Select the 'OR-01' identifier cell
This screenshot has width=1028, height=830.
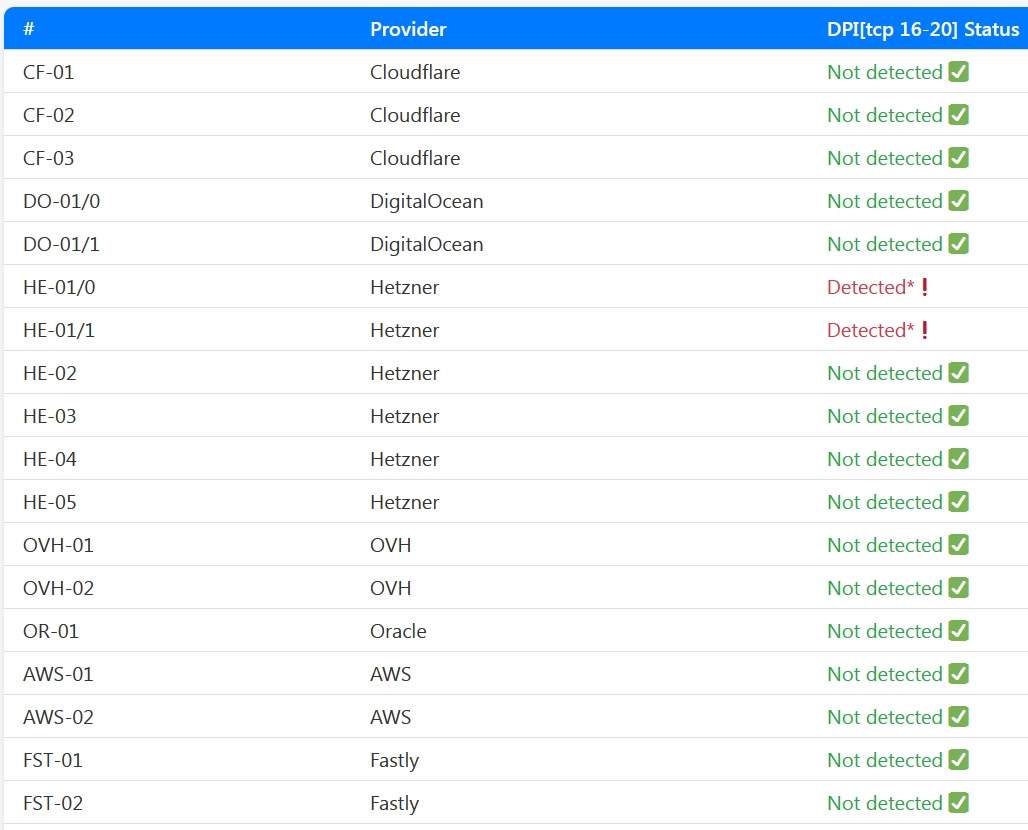click(51, 631)
